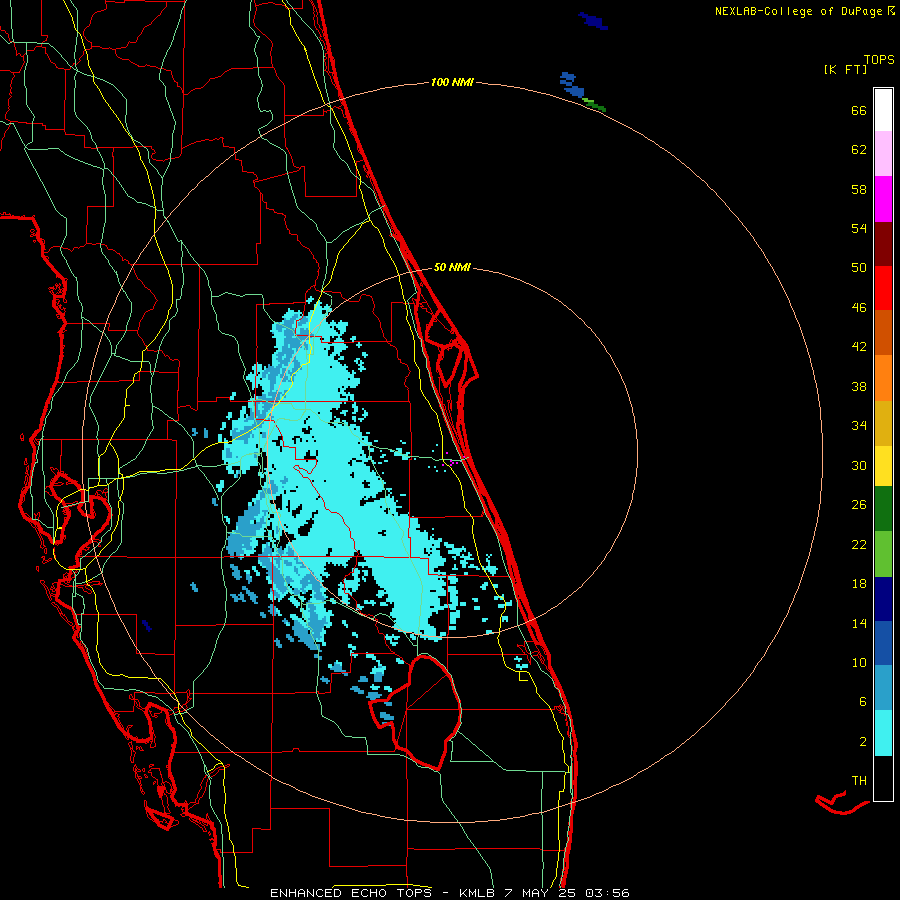Click the 'TH' legend label
The image size is (900, 900).
coord(859,780)
